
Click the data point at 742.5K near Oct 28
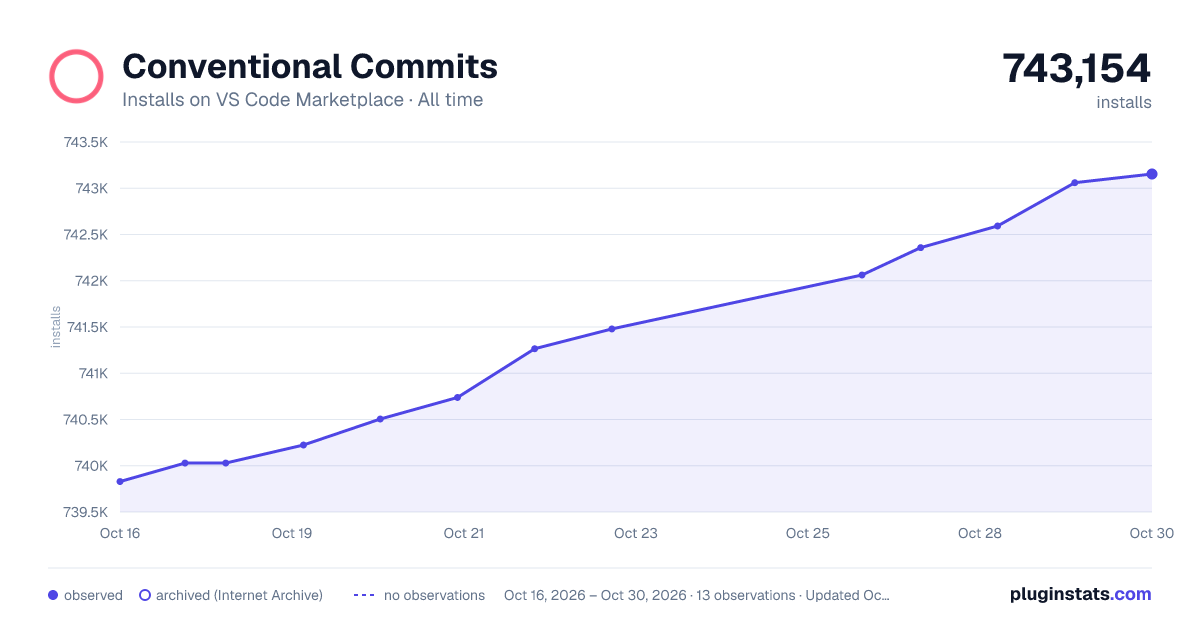[x=998, y=226]
